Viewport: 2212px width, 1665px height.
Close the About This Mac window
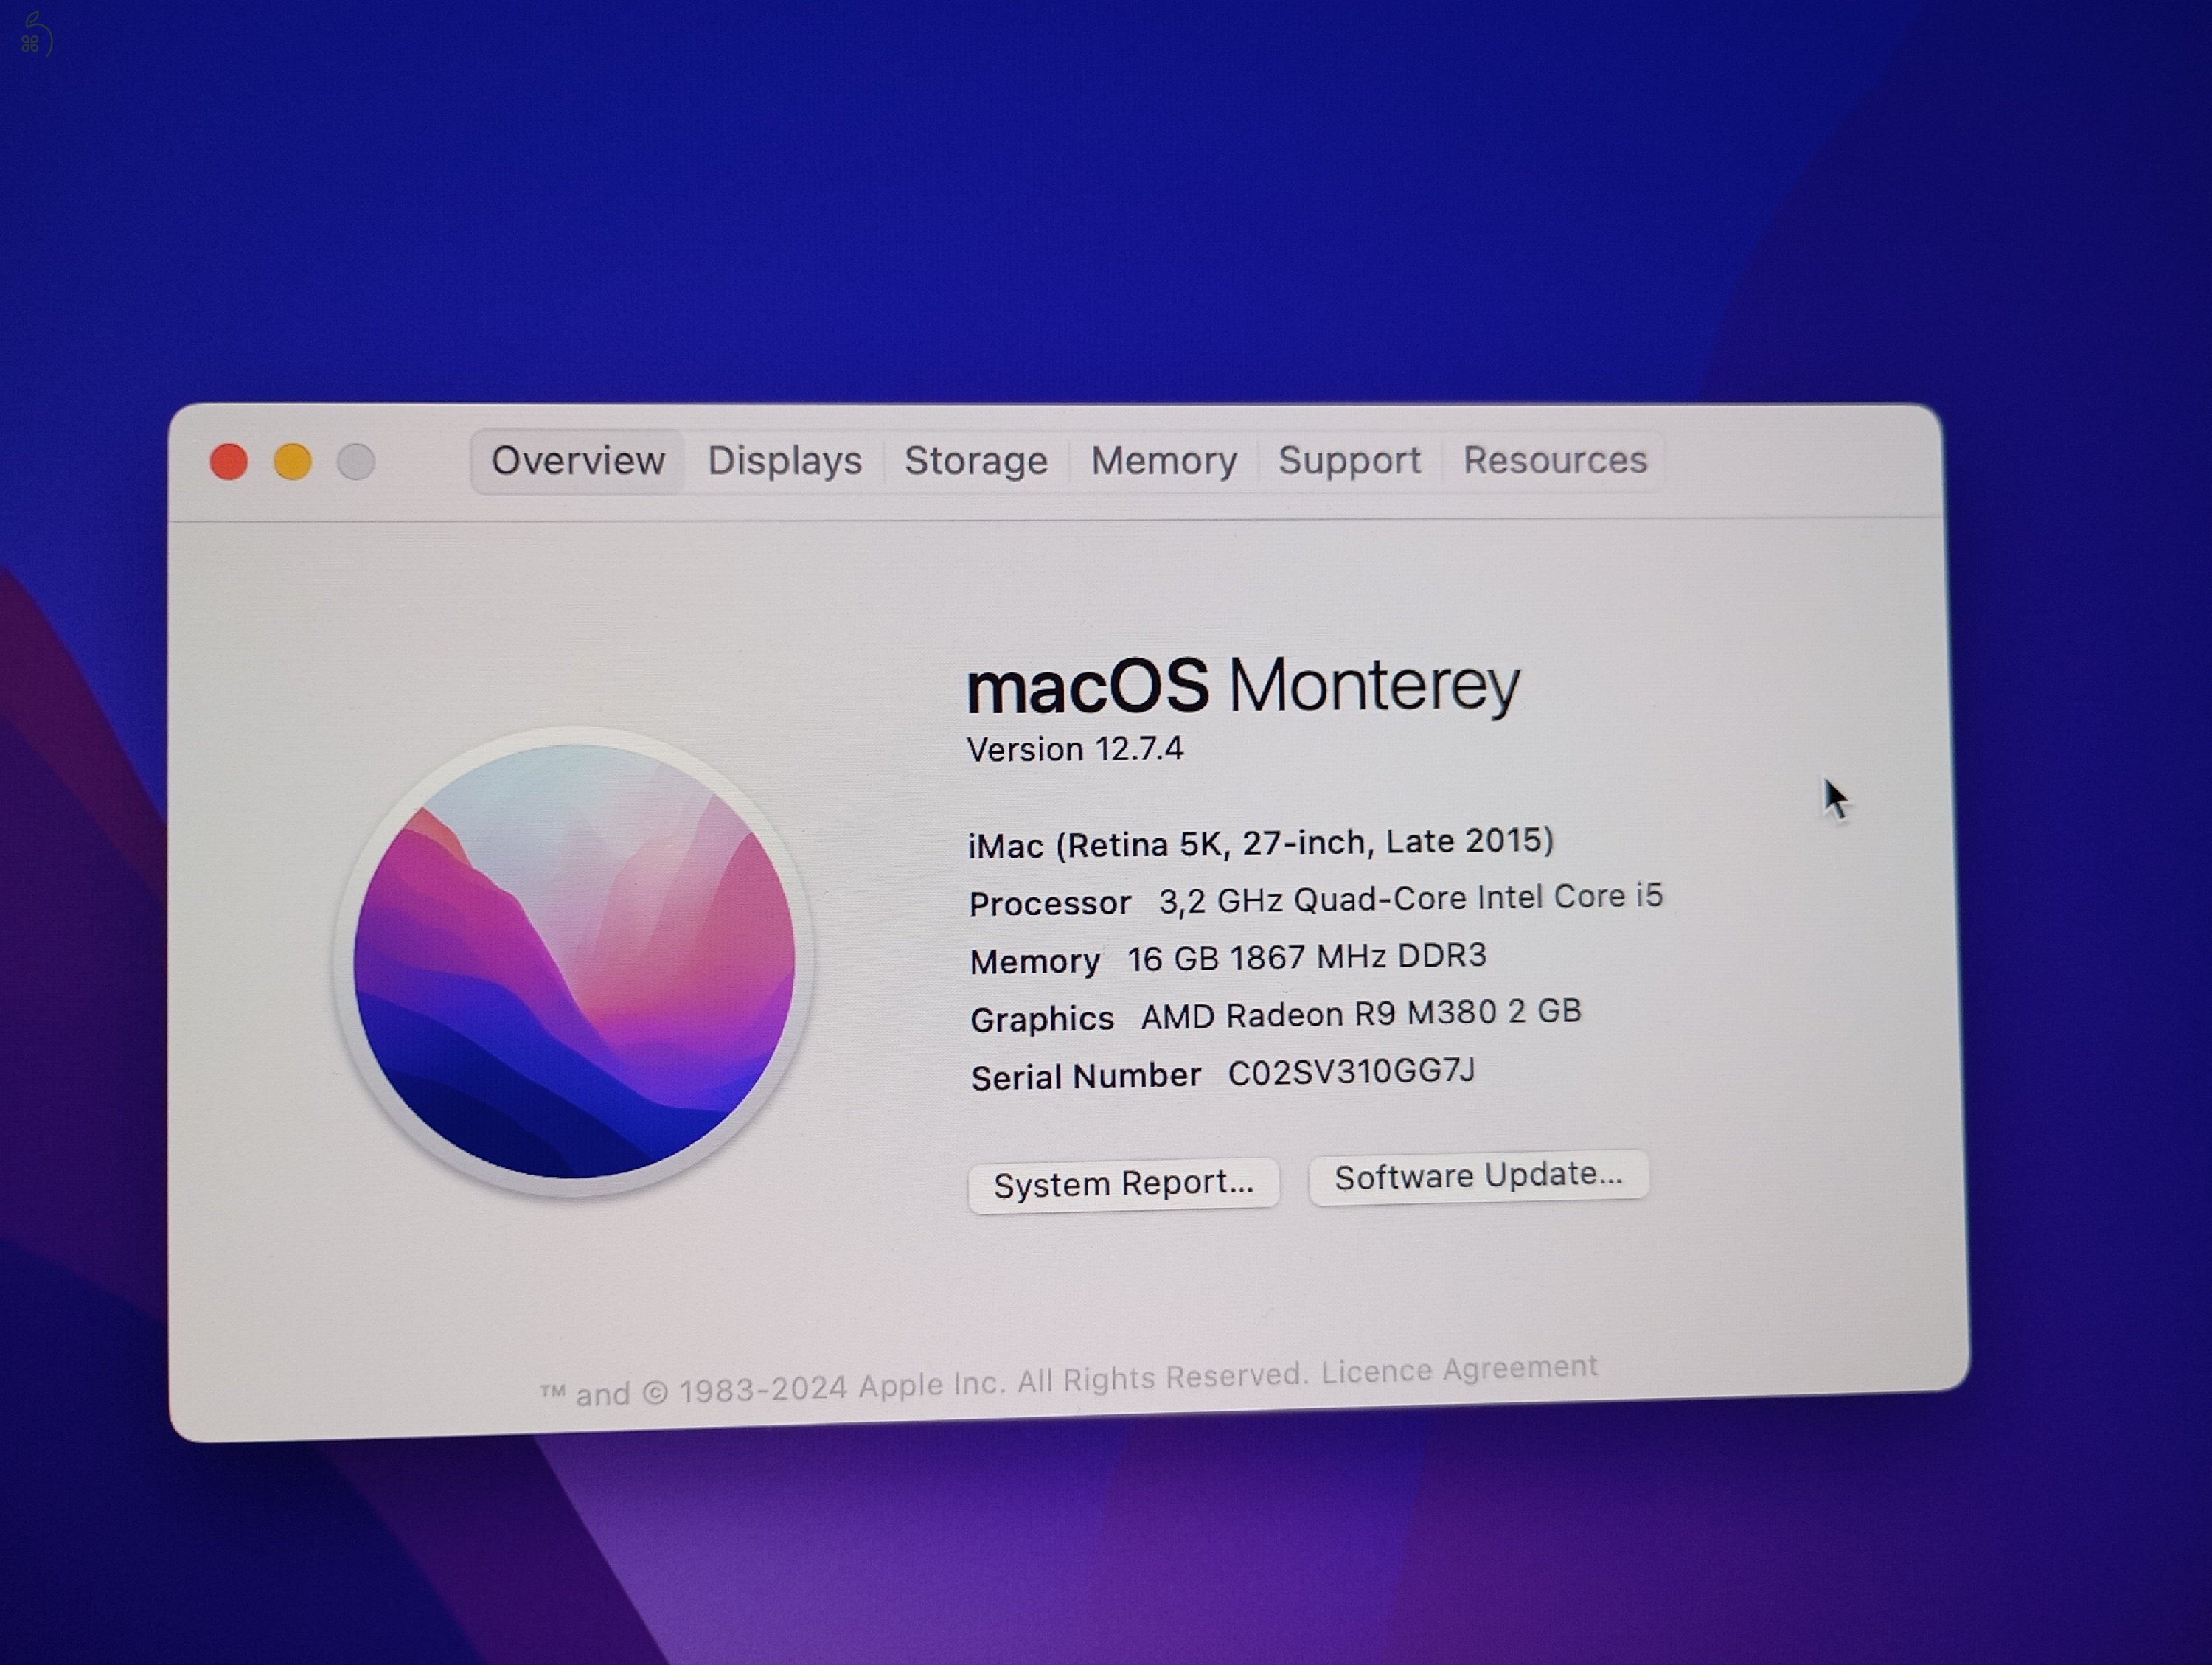pos(229,462)
